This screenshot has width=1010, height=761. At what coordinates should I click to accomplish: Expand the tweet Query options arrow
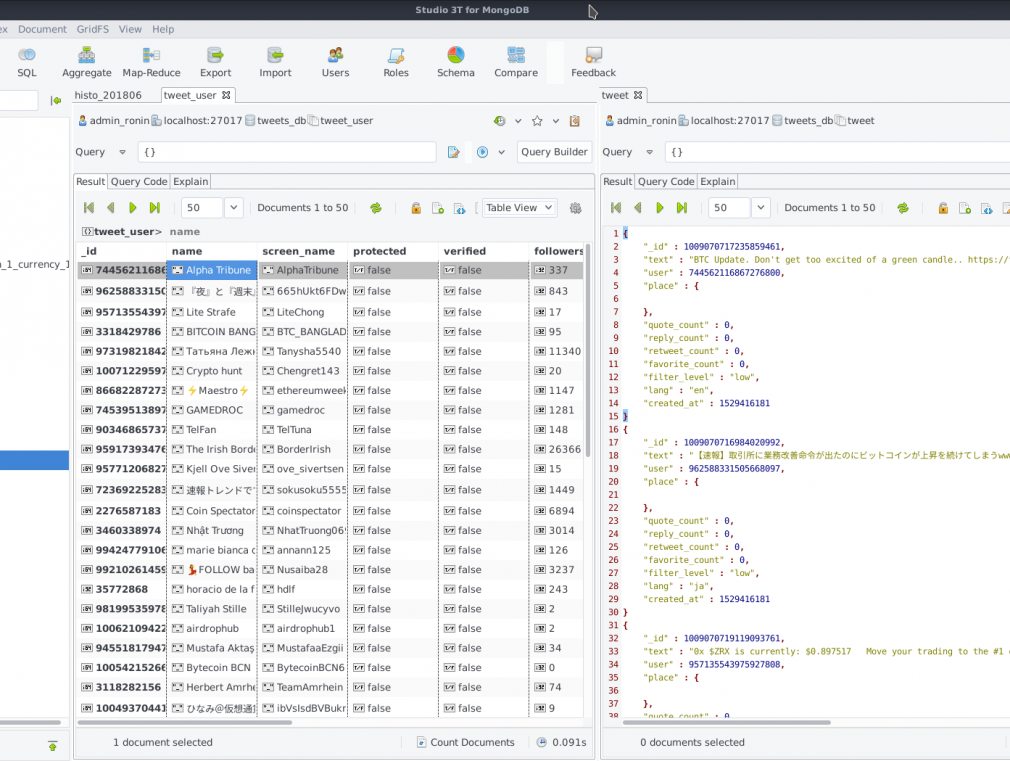(x=649, y=152)
